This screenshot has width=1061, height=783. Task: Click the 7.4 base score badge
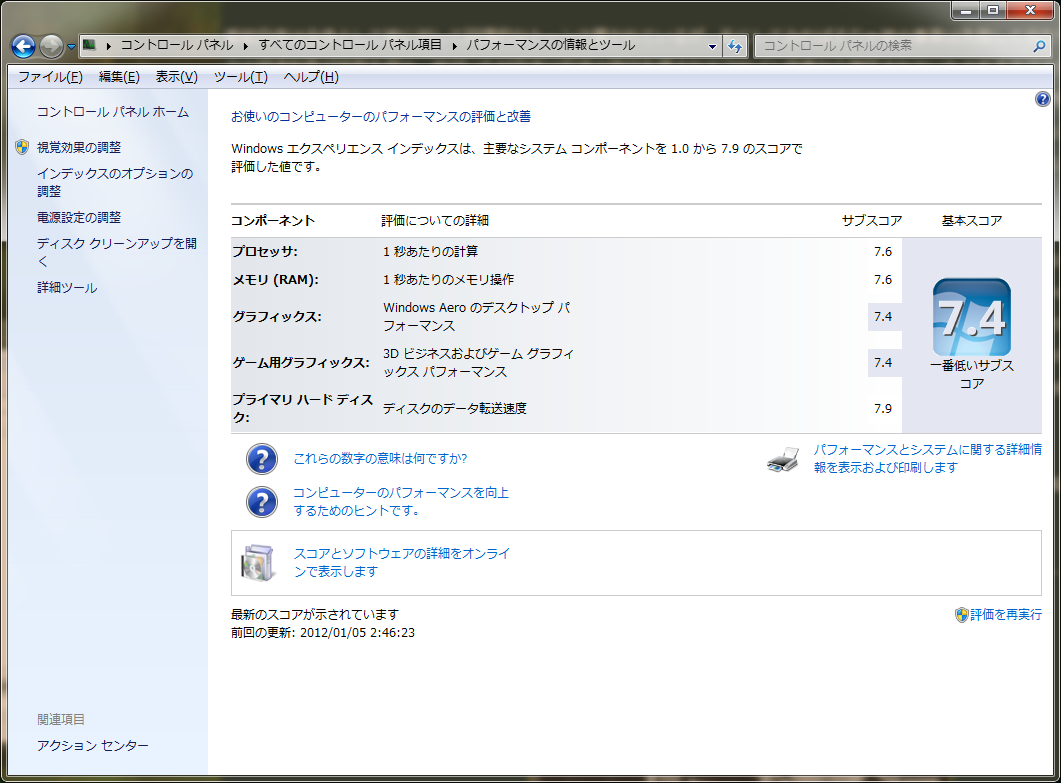(972, 317)
